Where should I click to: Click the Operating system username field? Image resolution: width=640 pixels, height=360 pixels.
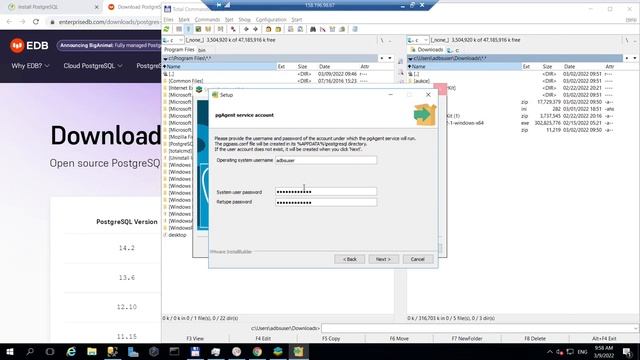click(x=326, y=160)
